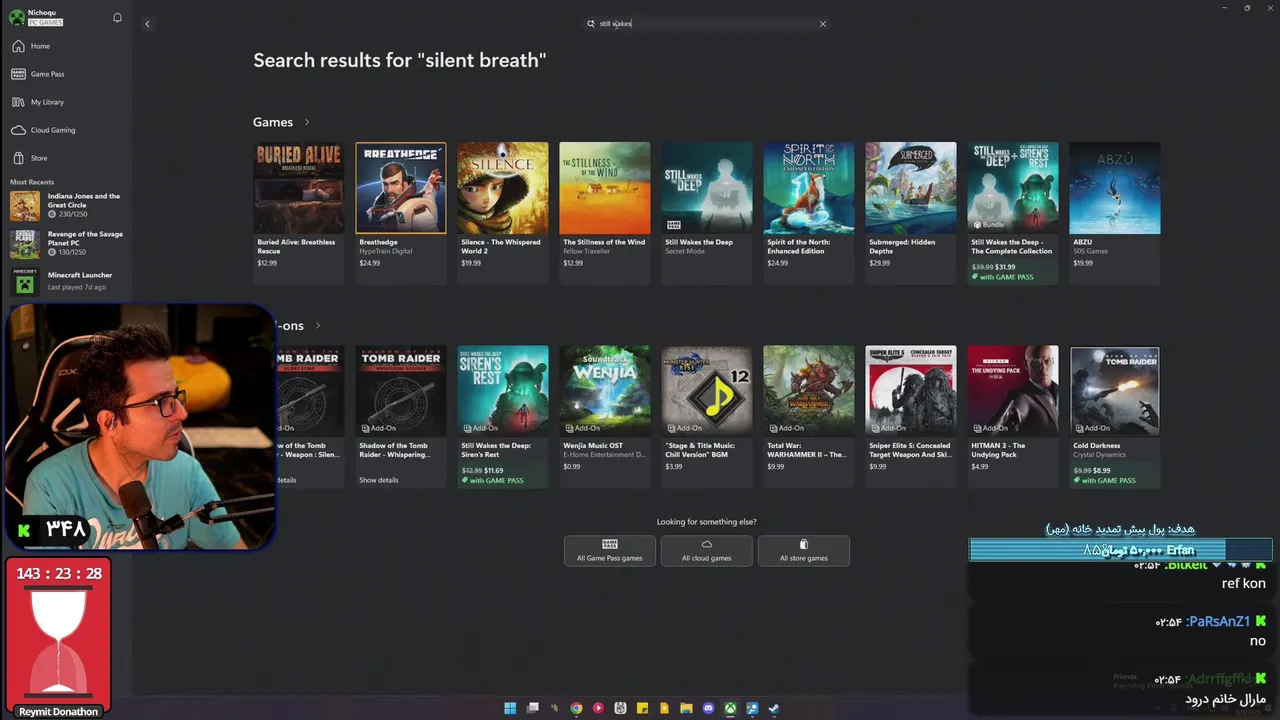Screen dimensions: 1280x720
Task: Clear search with the X icon
Action: click(823, 24)
